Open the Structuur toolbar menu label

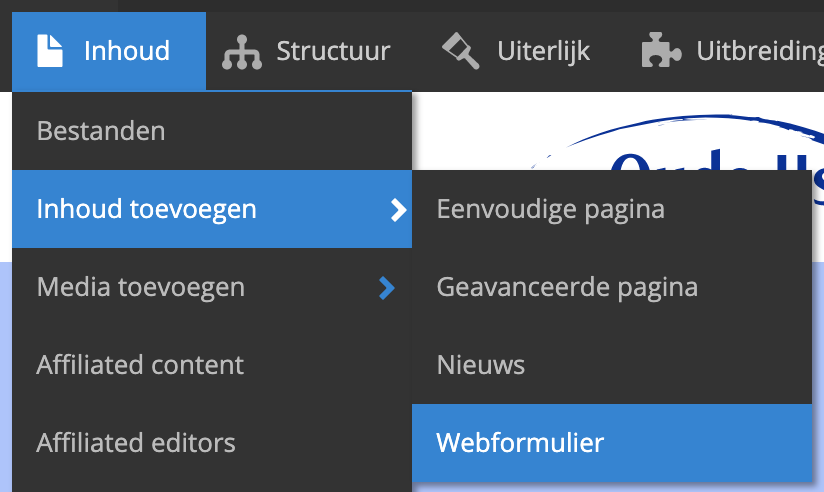[333, 50]
